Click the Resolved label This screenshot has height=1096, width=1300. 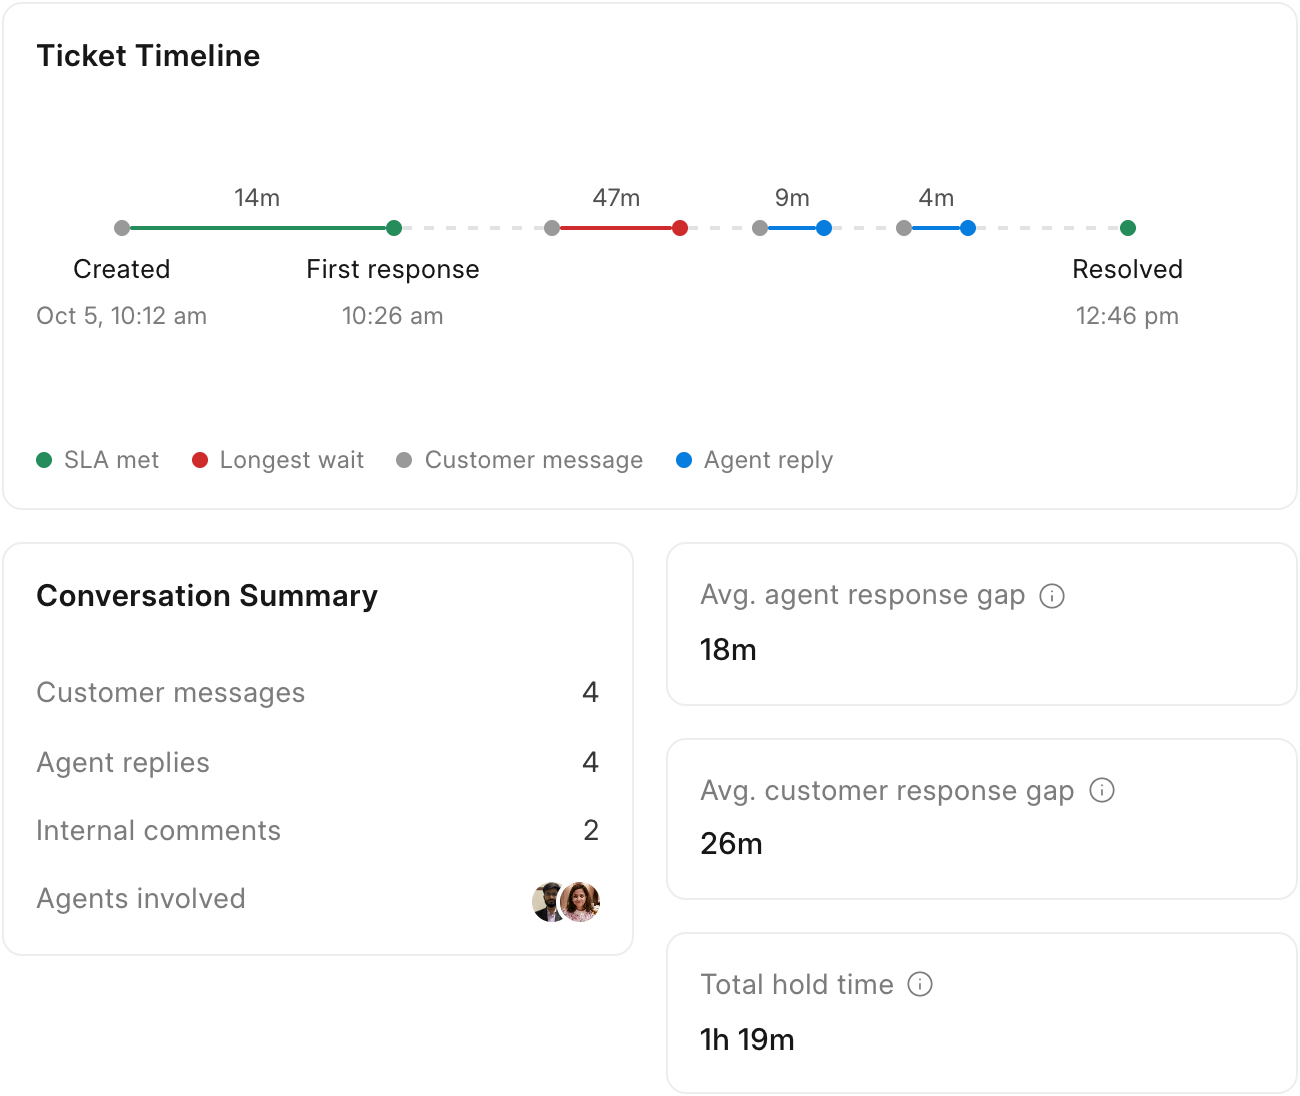pos(1127,269)
